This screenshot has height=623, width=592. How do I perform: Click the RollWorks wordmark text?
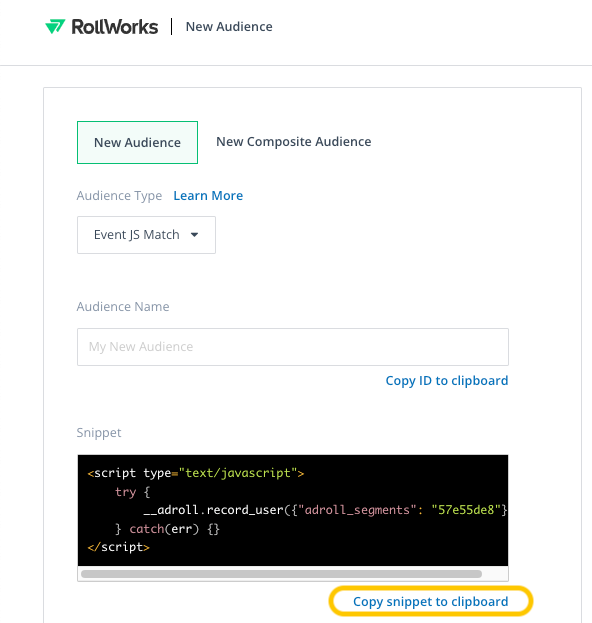click(x=115, y=27)
